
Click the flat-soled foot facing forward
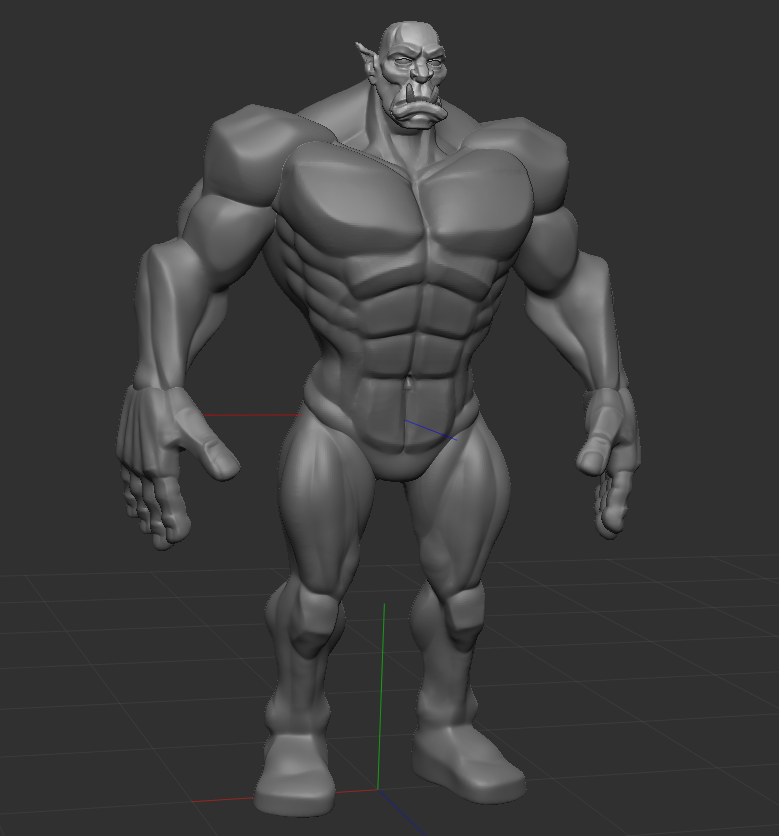coord(295,774)
